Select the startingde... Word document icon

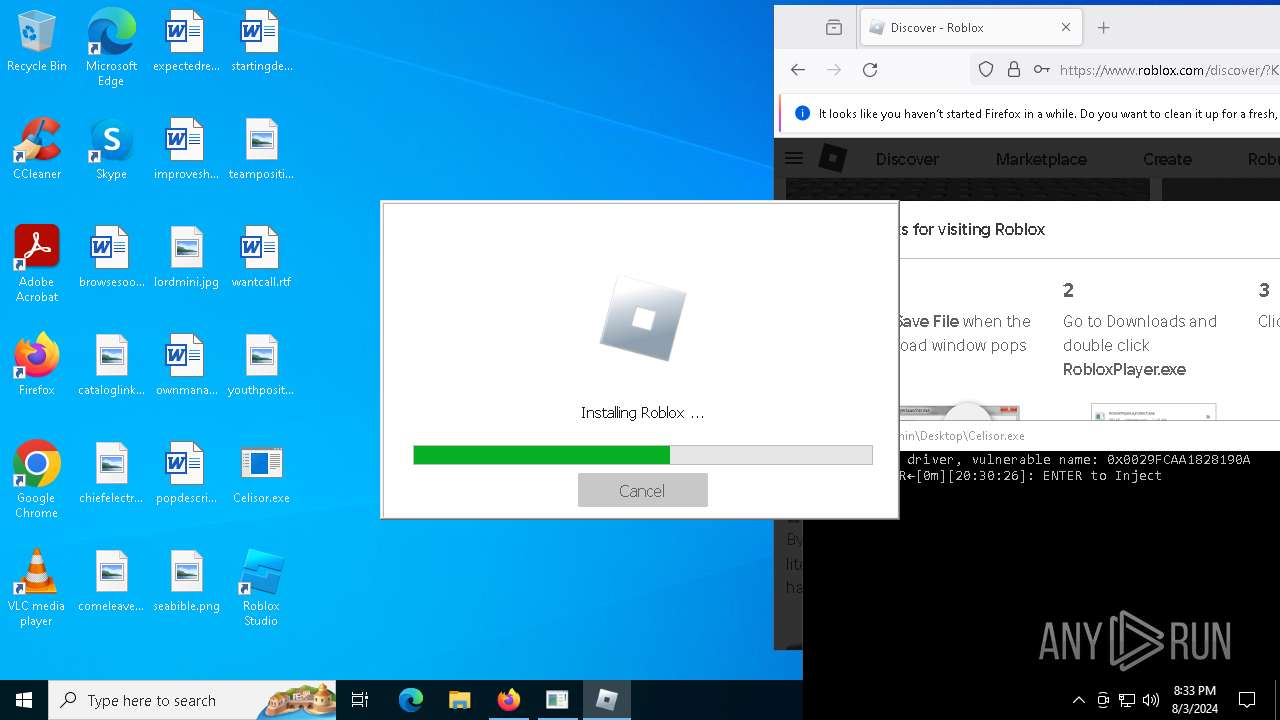click(261, 41)
